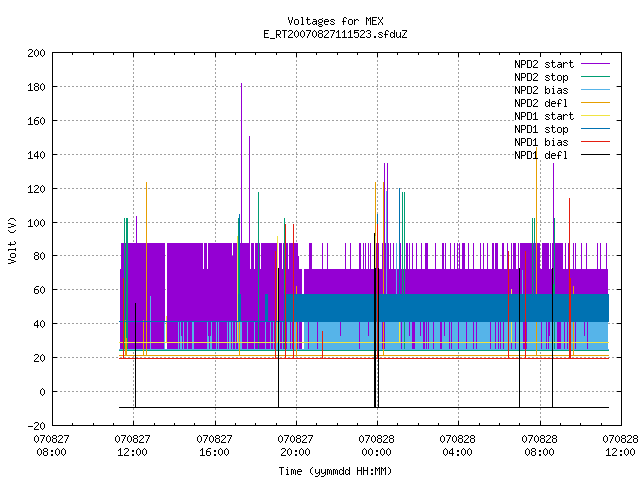Click the black NPD1 defl legend line

coord(595,155)
